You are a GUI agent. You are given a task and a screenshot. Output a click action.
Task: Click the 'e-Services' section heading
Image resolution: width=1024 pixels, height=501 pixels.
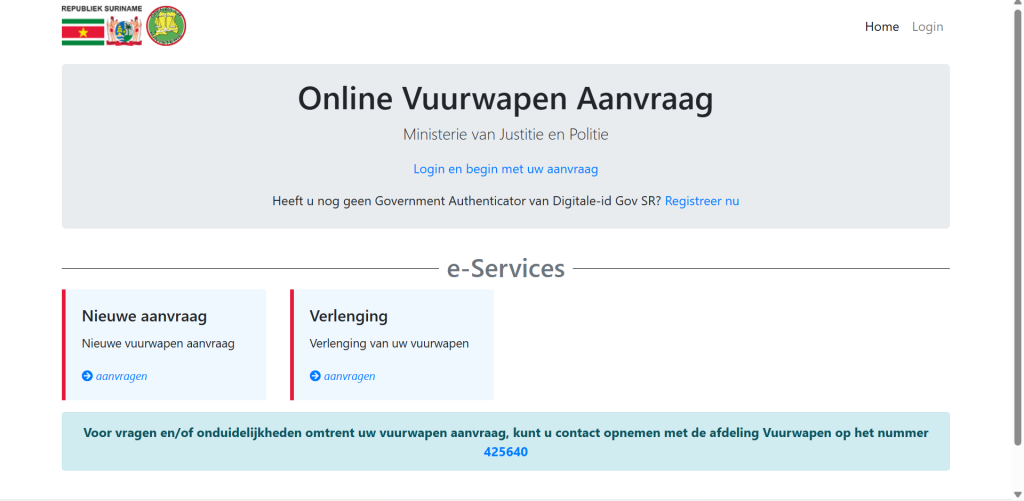pos(505,268)
